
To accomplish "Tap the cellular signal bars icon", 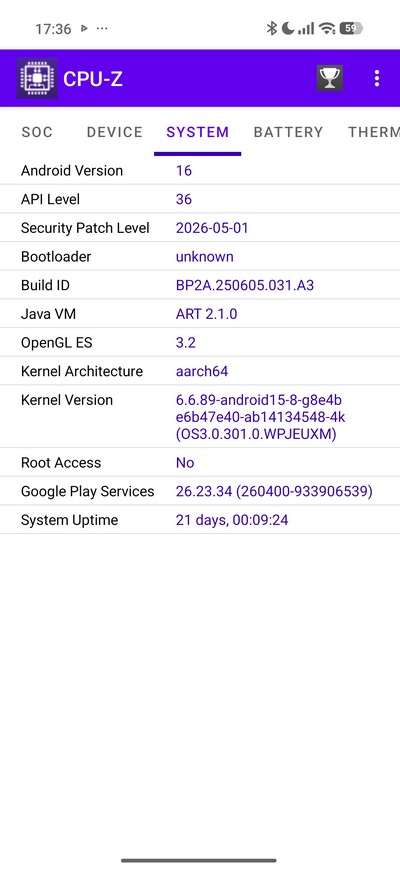I will [306, 28].
